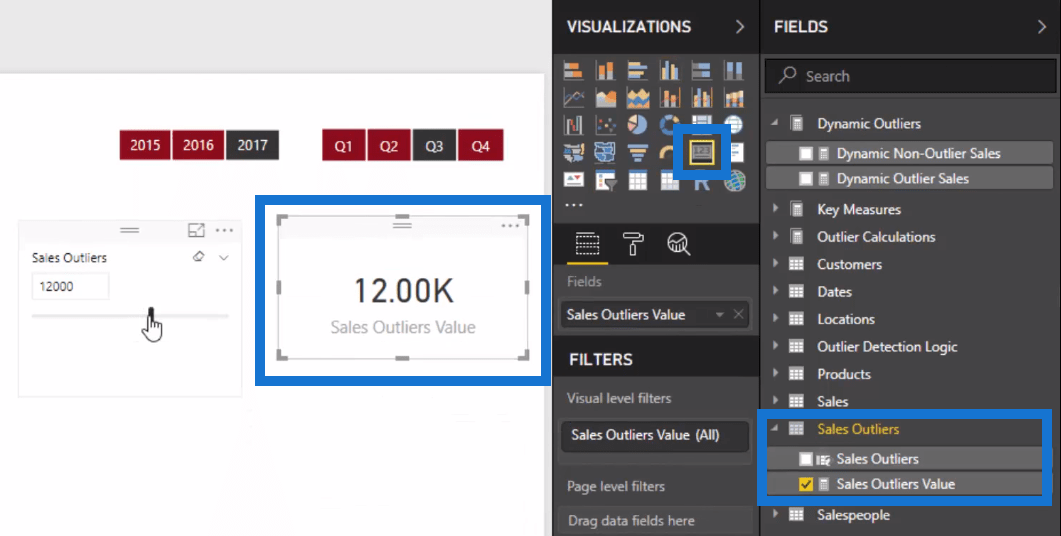Select the Multi-row card visual
Viewport: 1061px width, 536px height.
(x=736, y=152)
